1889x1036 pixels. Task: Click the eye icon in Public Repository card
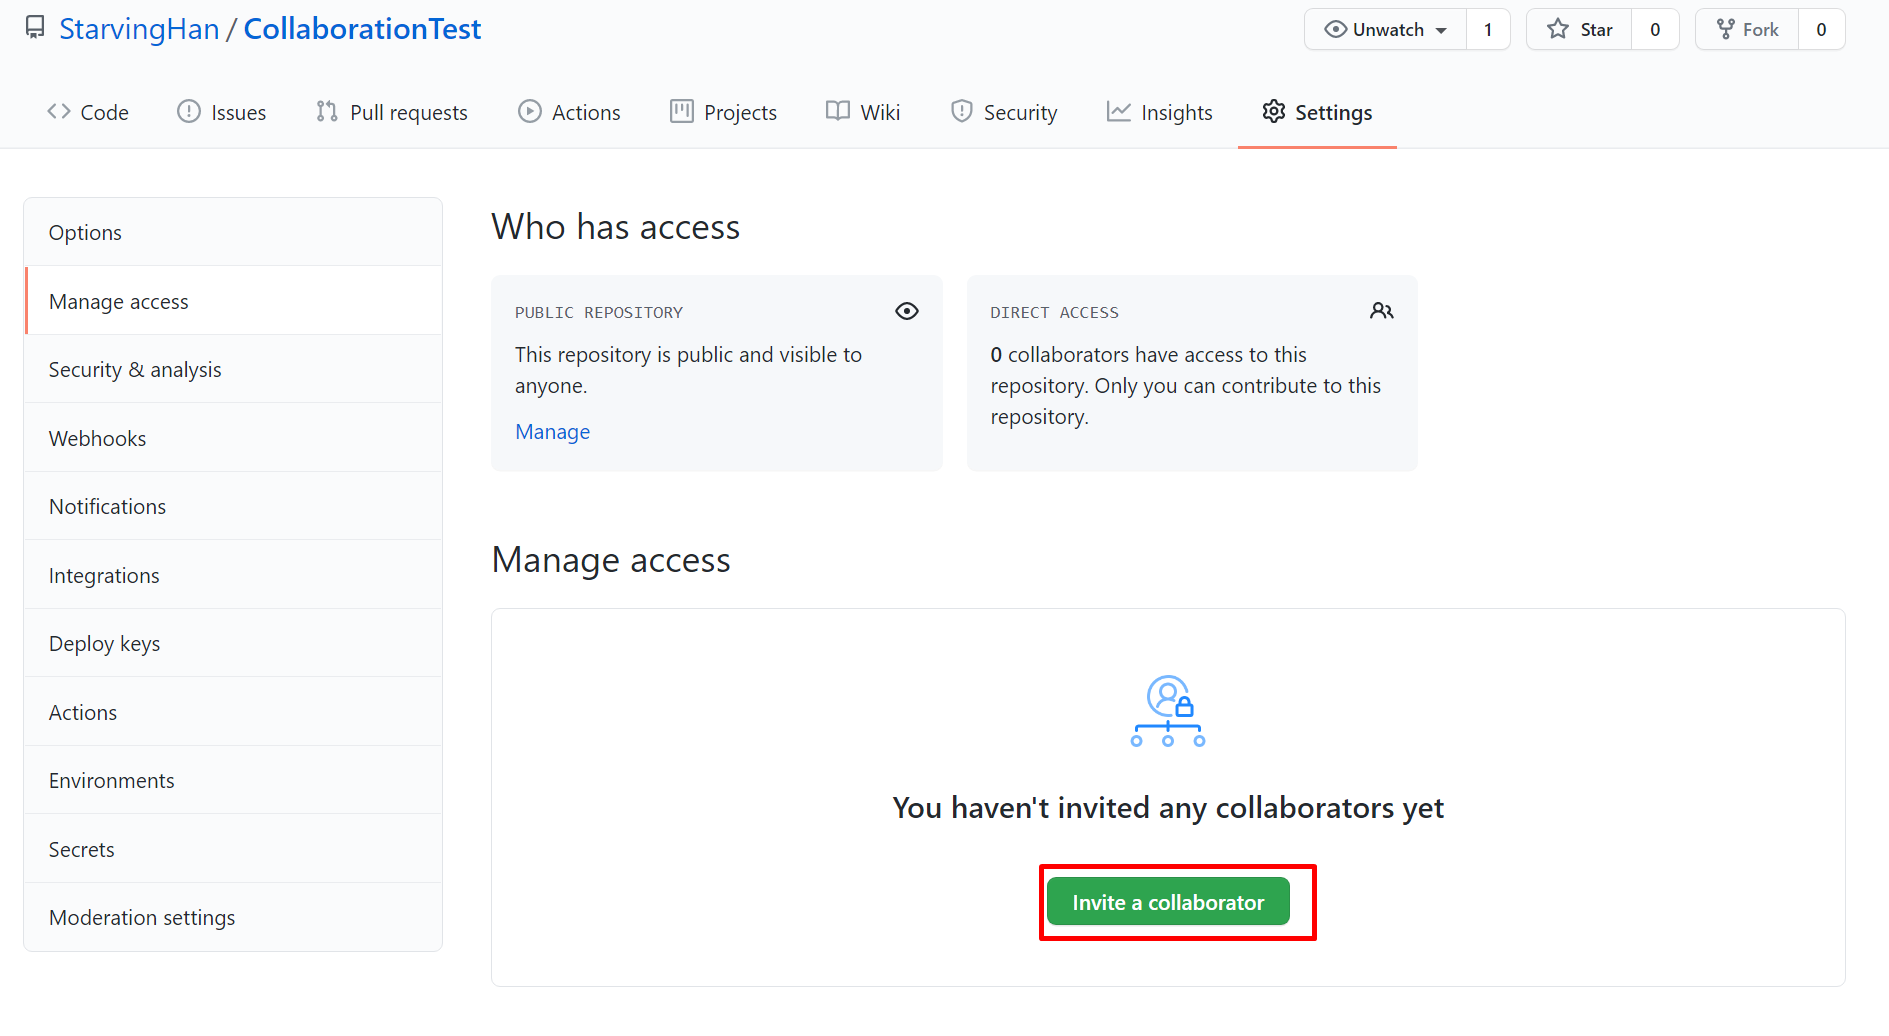tap(907, 311)
